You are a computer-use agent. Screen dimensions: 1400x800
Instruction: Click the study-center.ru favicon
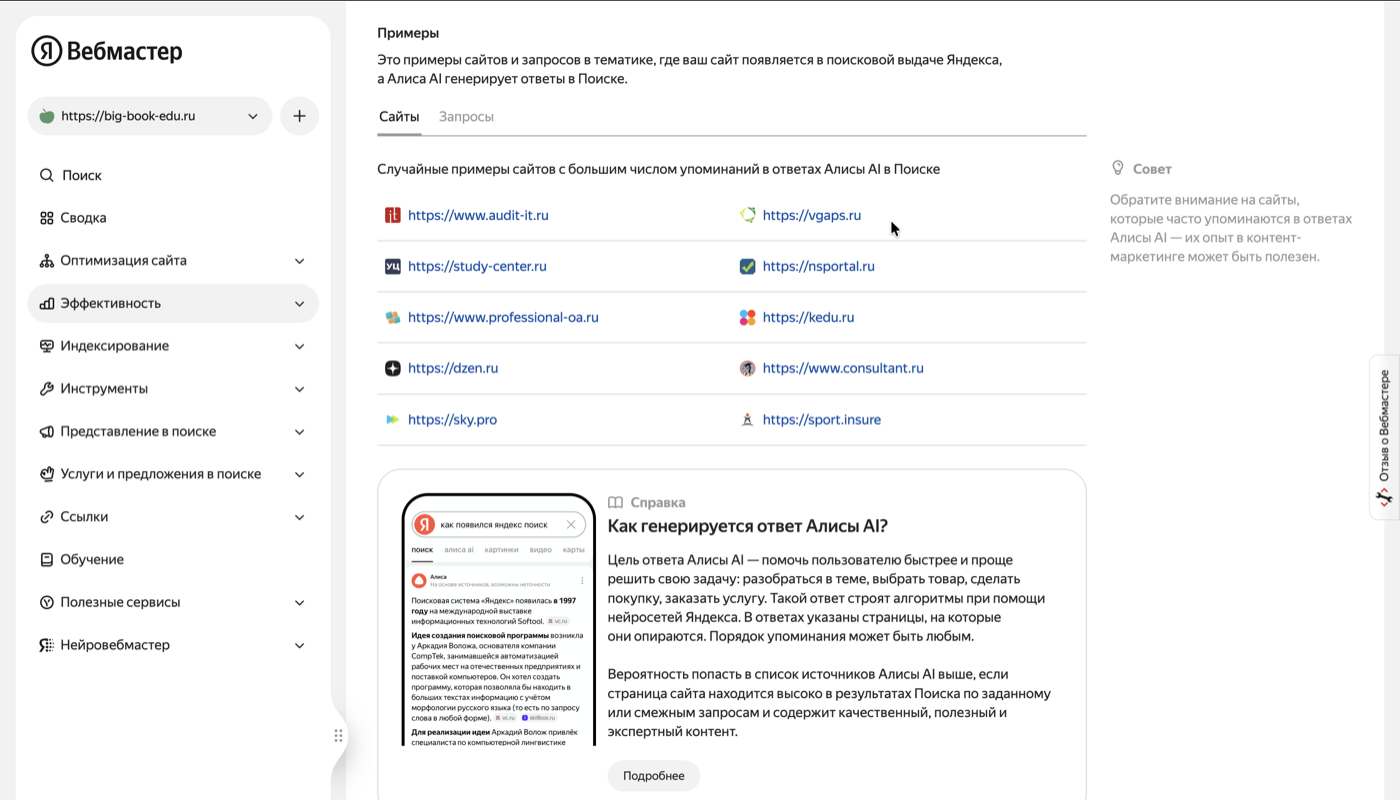(393, 266)
